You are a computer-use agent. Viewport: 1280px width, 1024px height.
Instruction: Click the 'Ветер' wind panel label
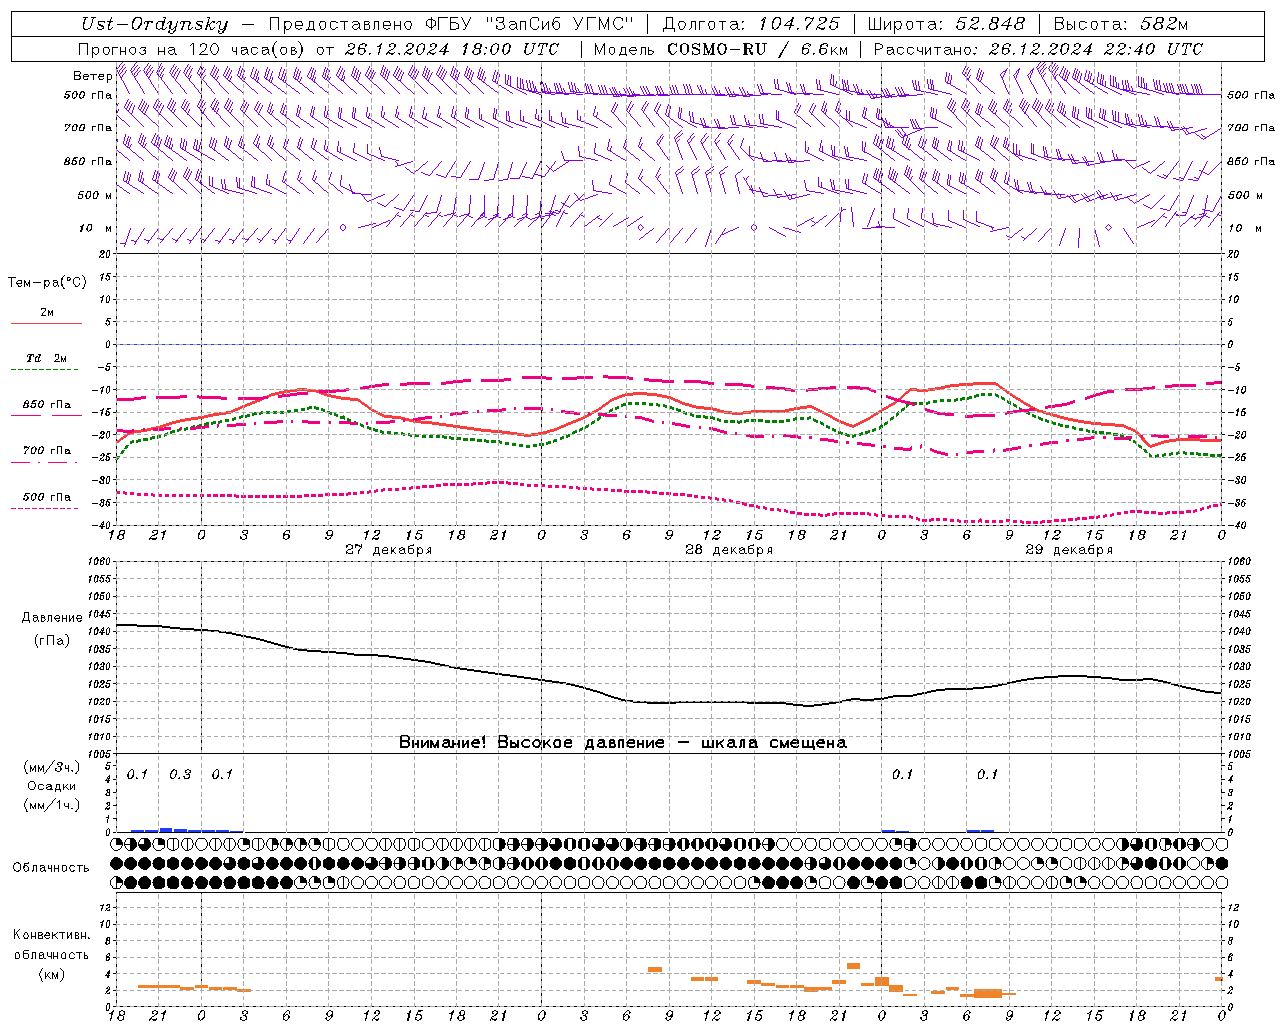click(92, 76)
